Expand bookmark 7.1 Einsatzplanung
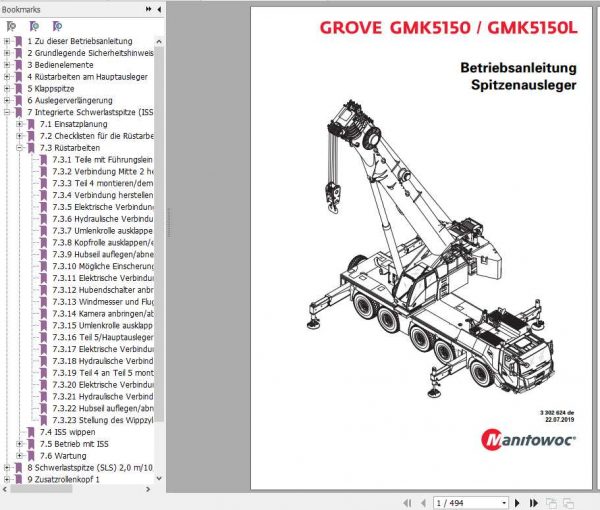Image resolution: width=600 pixels, height=510 pixels. click(19, 124)
